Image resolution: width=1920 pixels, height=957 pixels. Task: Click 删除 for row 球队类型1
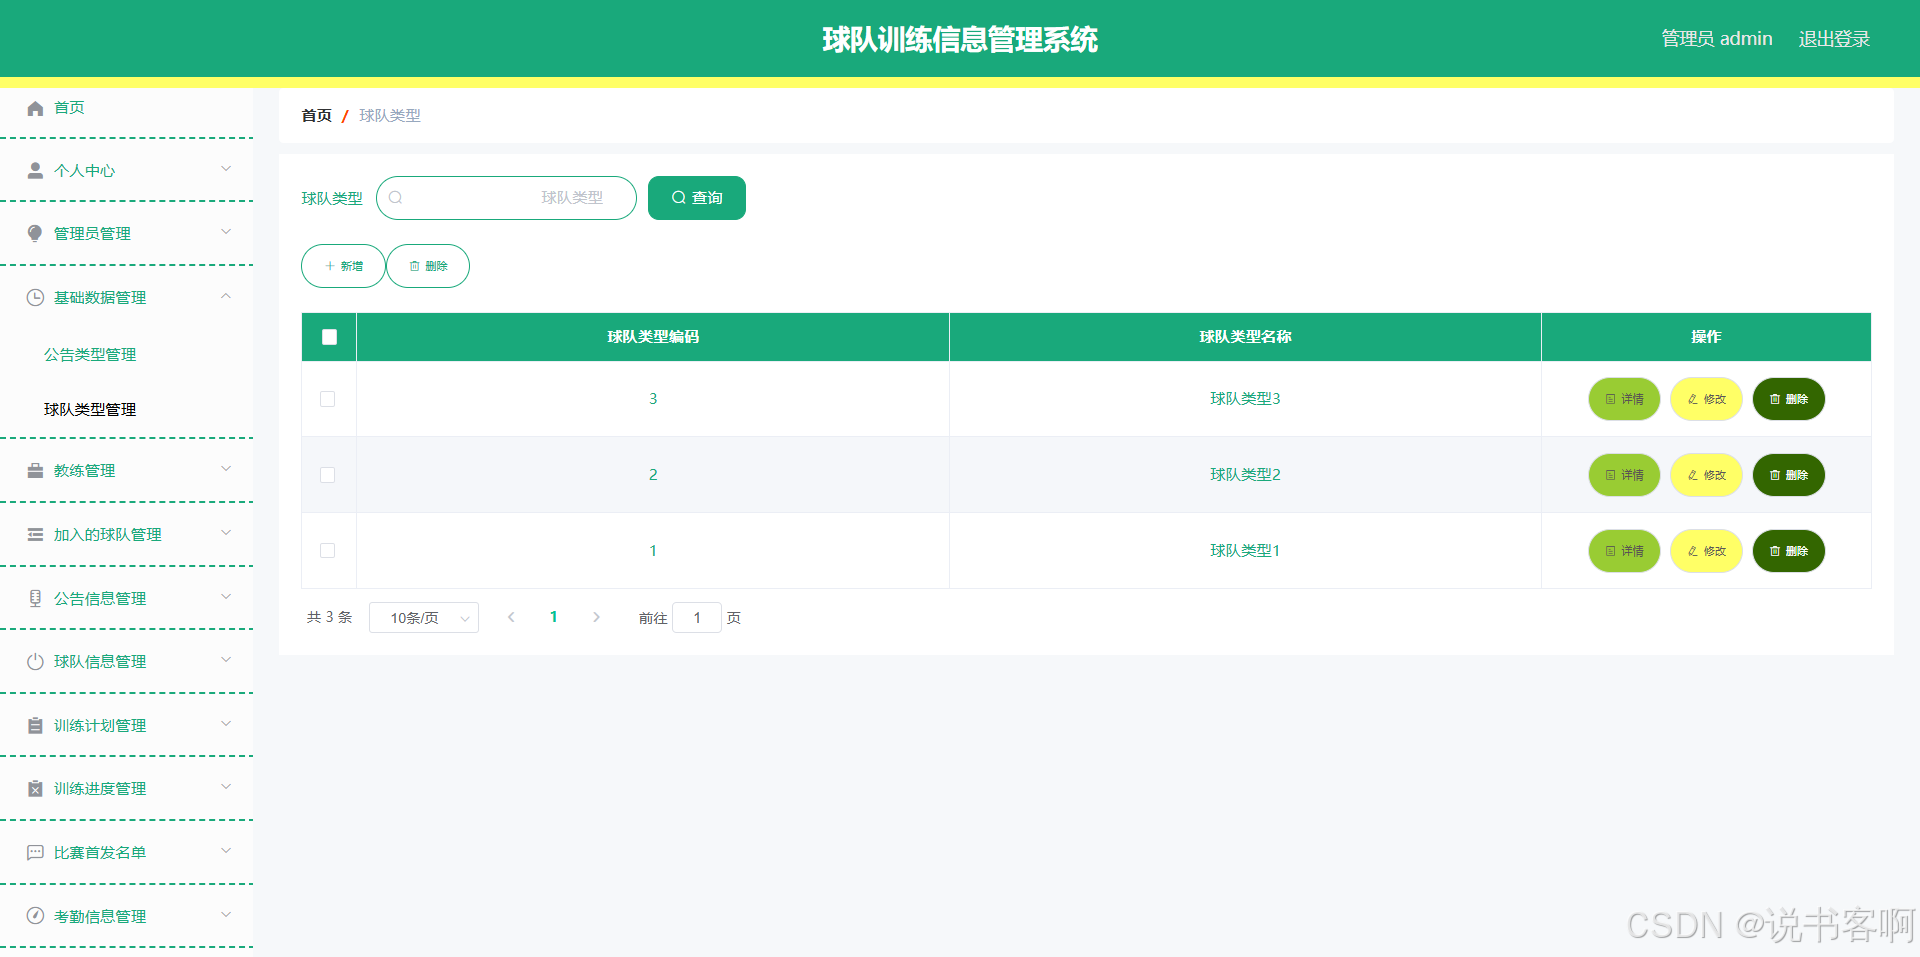tap(1789, 551)
